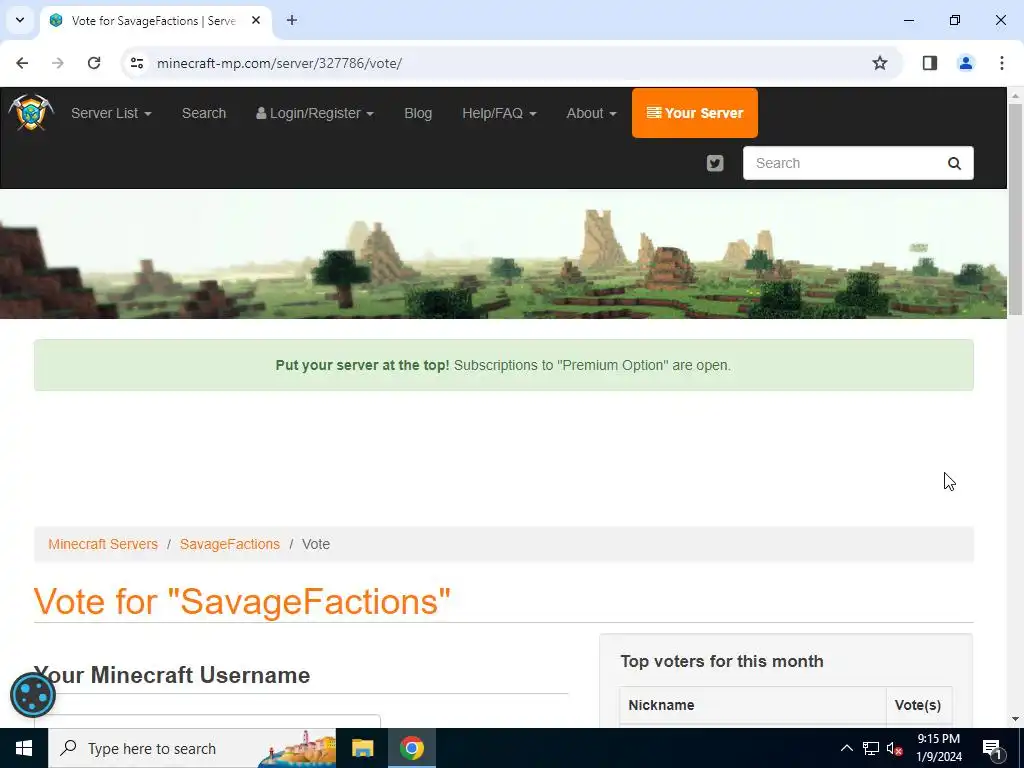Click the Windows taskbar search box
Viewport: 1024px width, 768px height.
click(x=192, y=748)
